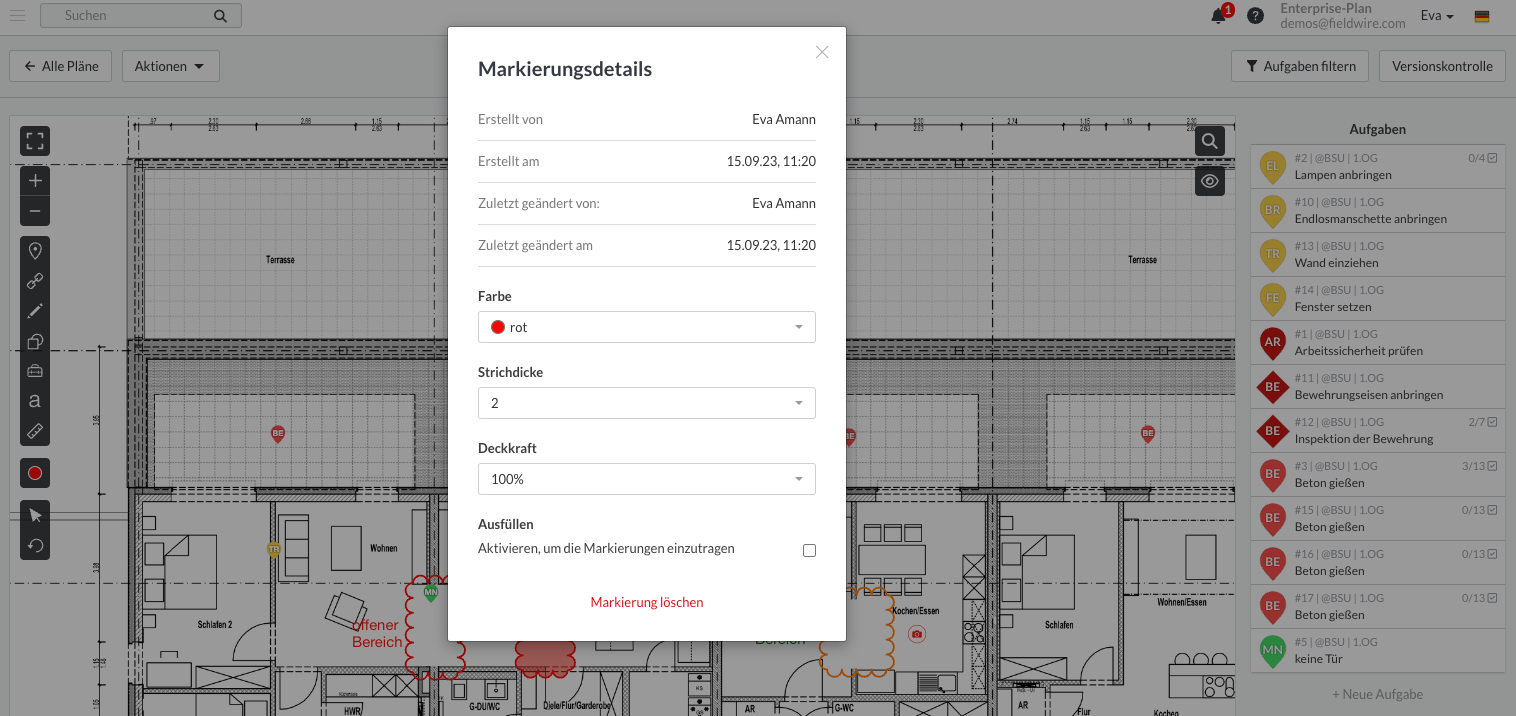Image resolution: width=1516 pixels, height=716 pixels.
Task: Enable the Ausfüllen fill checkbox
Action: 810,550
